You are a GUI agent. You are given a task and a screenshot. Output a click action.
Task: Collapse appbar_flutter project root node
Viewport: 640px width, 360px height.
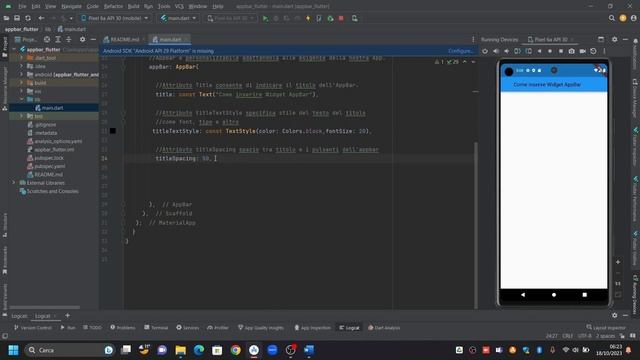(x=14, y=49)
